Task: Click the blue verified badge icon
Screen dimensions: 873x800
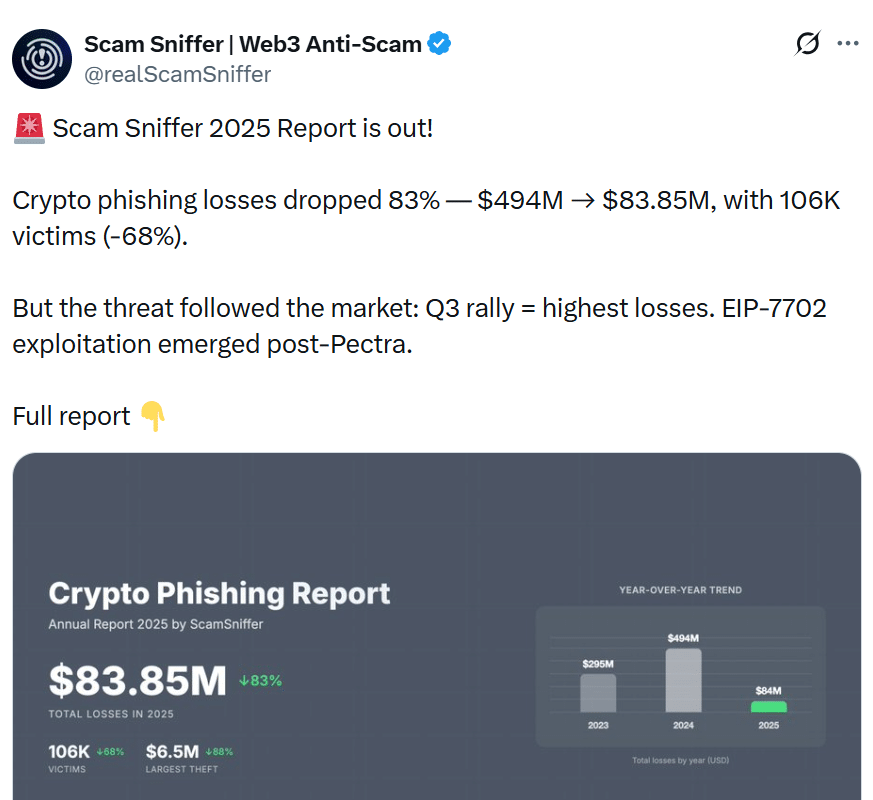Action: 438,43
